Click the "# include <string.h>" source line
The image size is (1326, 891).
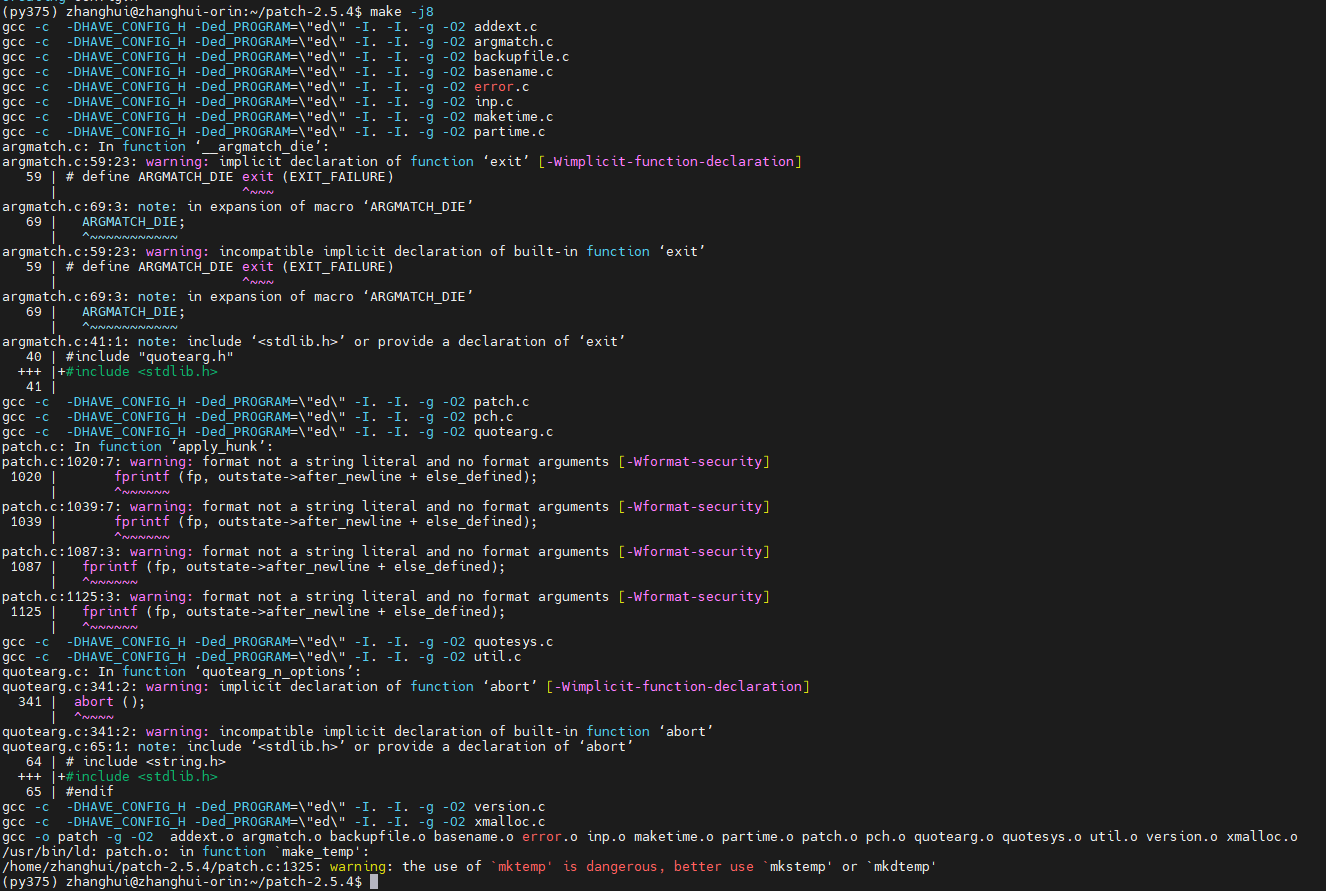(146, 761)
